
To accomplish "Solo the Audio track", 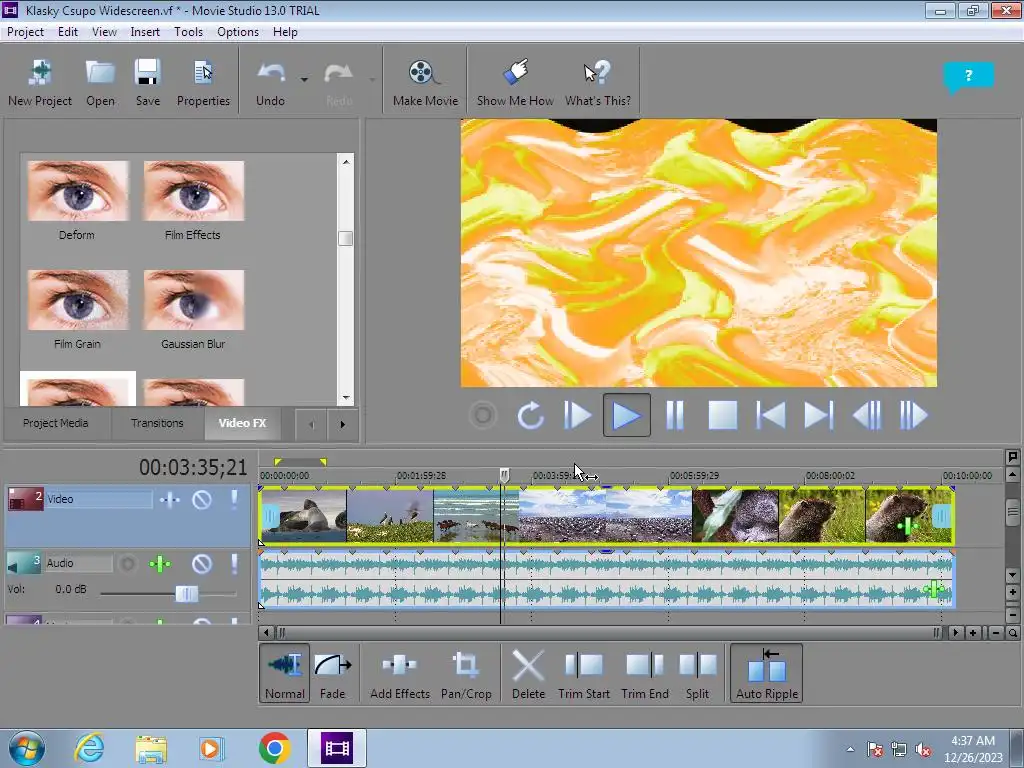I will [234, 564].
